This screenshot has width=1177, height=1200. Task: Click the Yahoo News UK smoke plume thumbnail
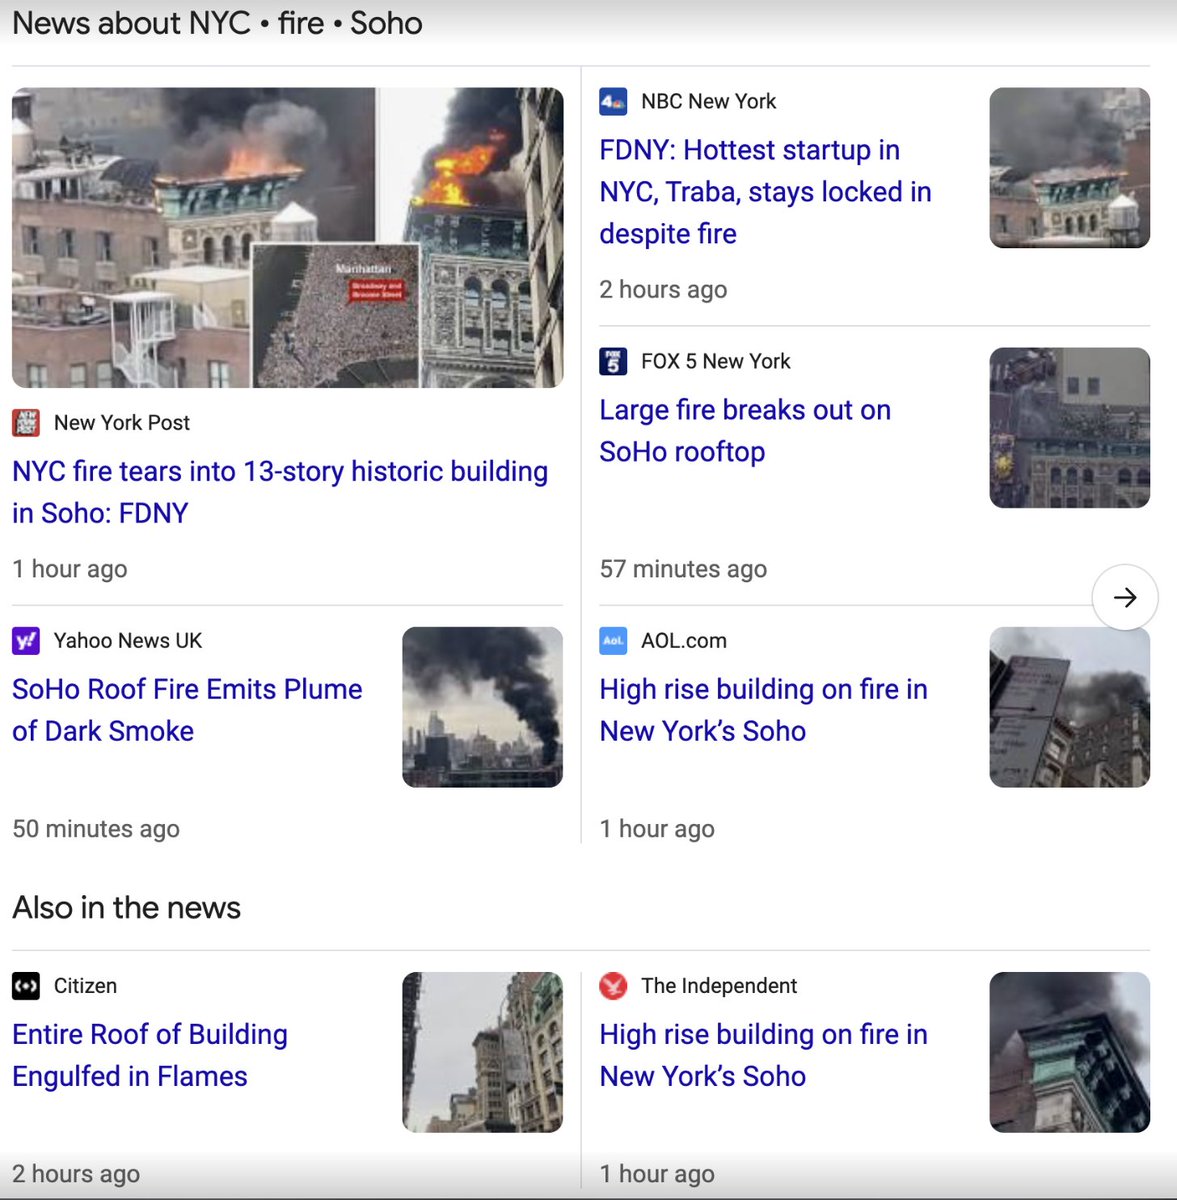(483, 707)
